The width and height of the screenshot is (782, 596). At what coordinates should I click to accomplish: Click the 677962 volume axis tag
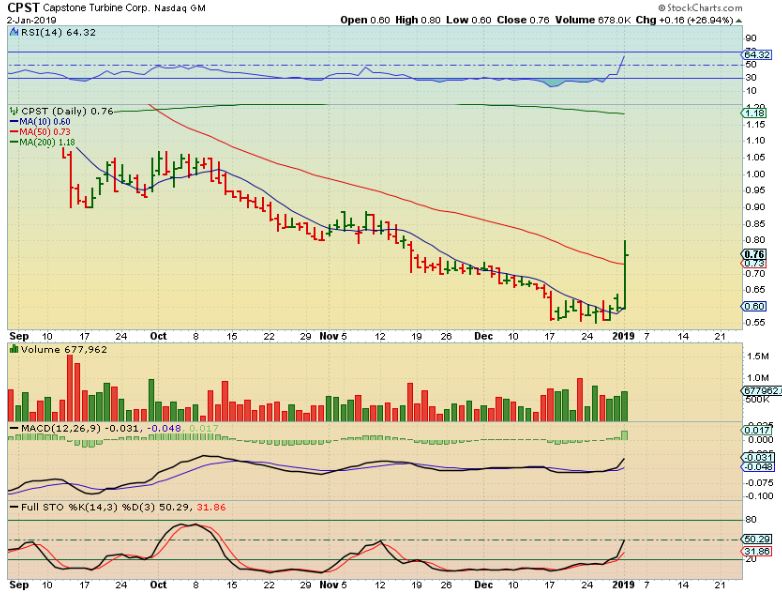(x=761, y=391)
